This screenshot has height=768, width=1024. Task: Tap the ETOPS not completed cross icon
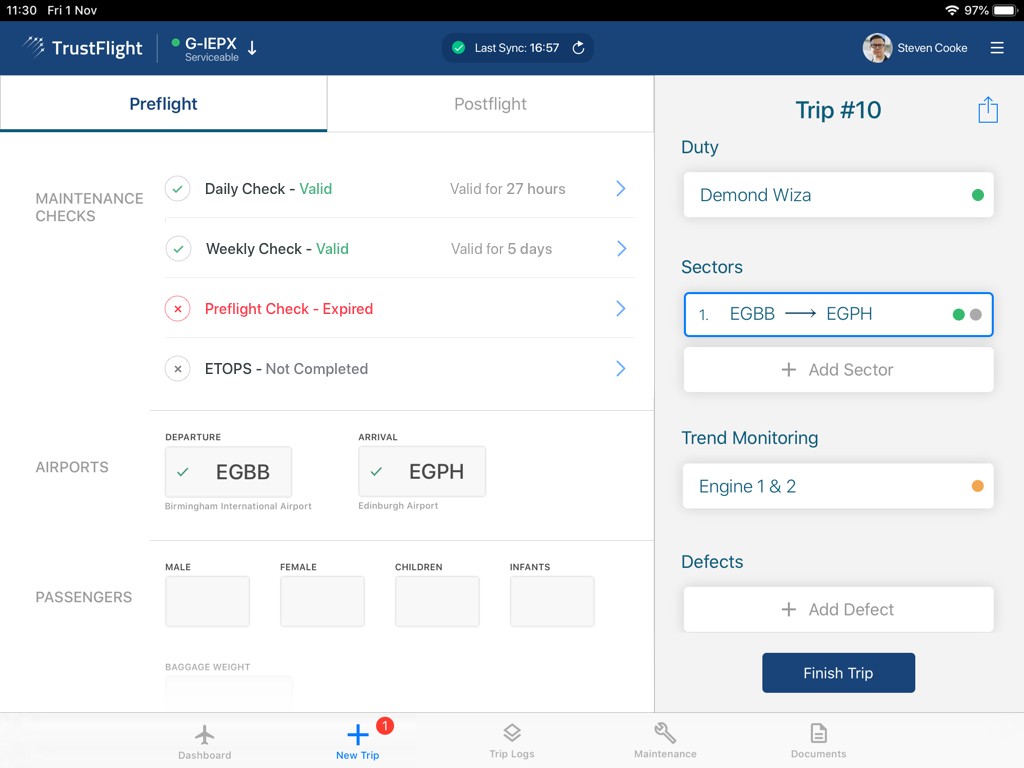click(x=178, y=369)
